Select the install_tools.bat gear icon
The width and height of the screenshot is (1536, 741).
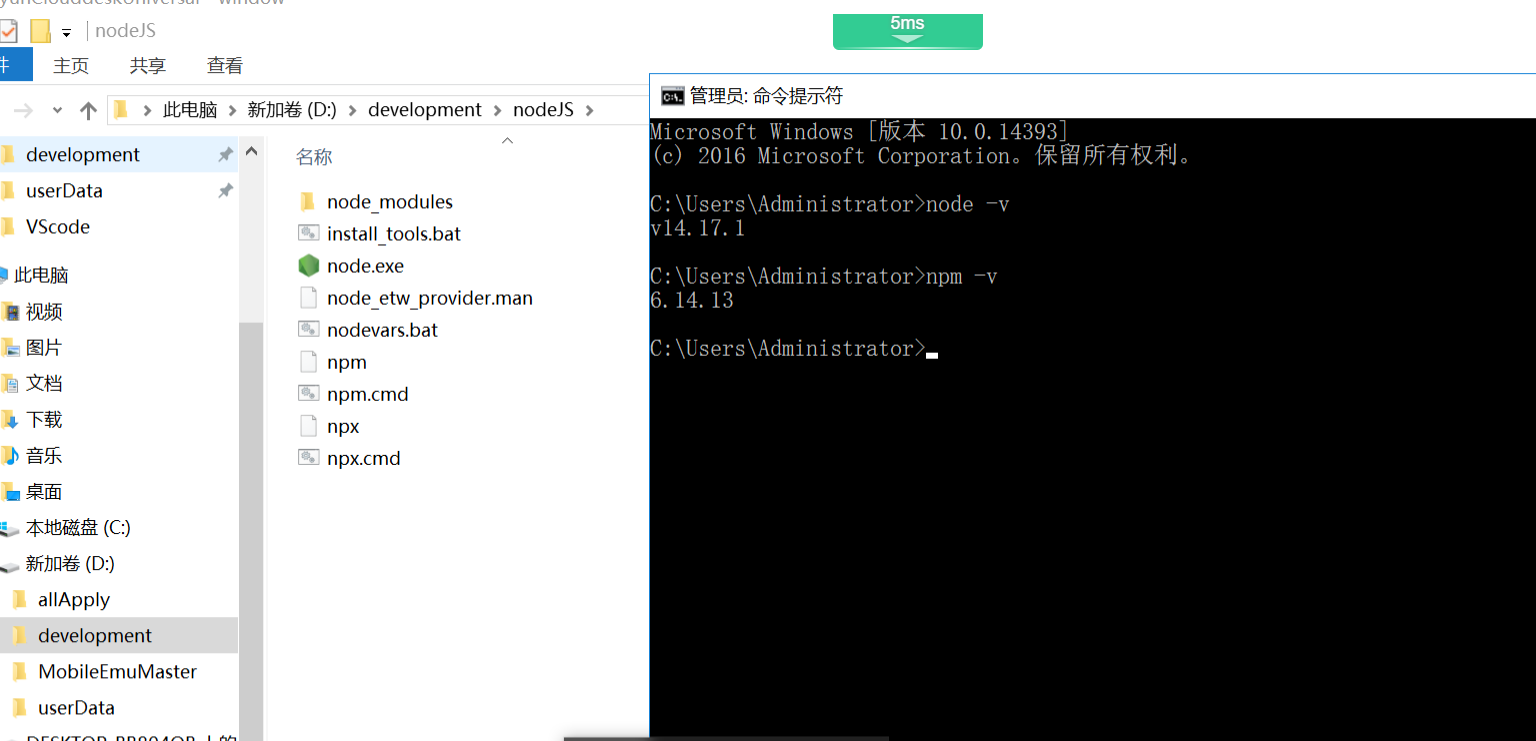click(x=310, y=233)
